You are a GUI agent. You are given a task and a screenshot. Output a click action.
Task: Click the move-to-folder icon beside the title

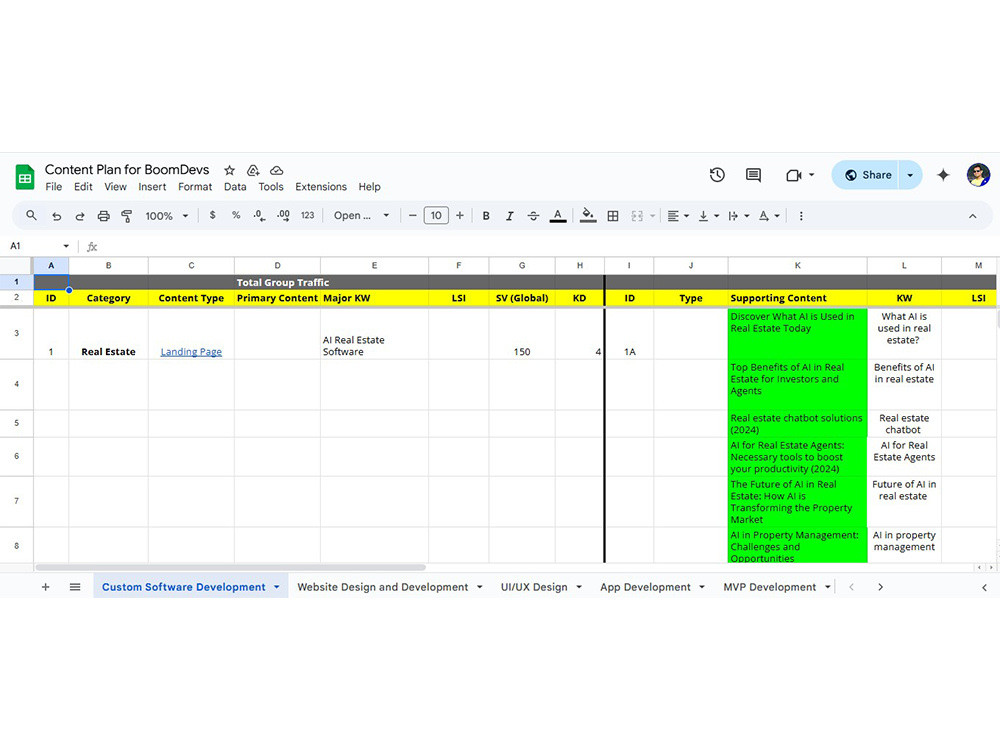pyautogui.click(x=253, y=170)
